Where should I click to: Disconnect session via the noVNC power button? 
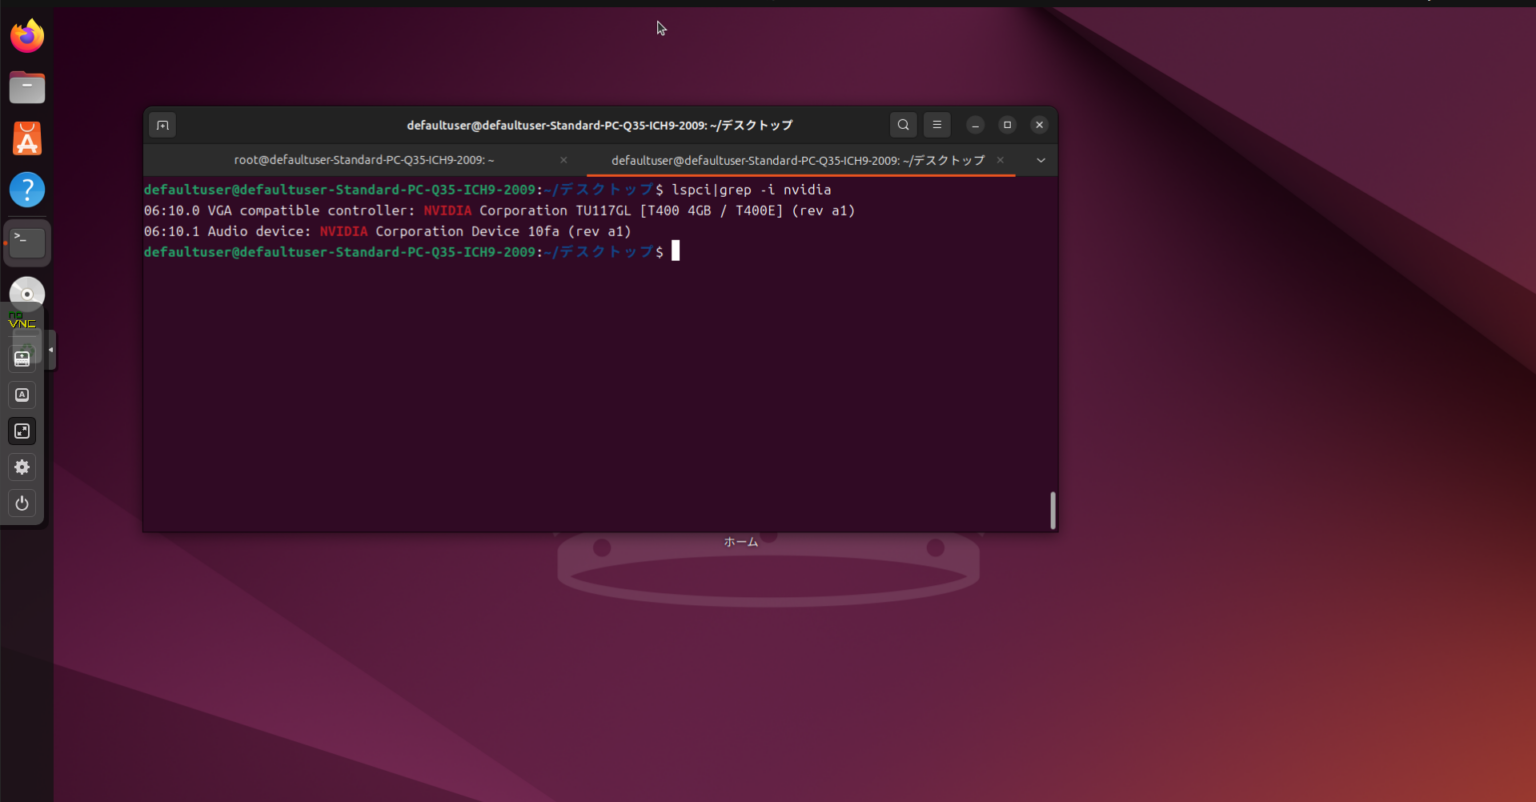(22, 503)
